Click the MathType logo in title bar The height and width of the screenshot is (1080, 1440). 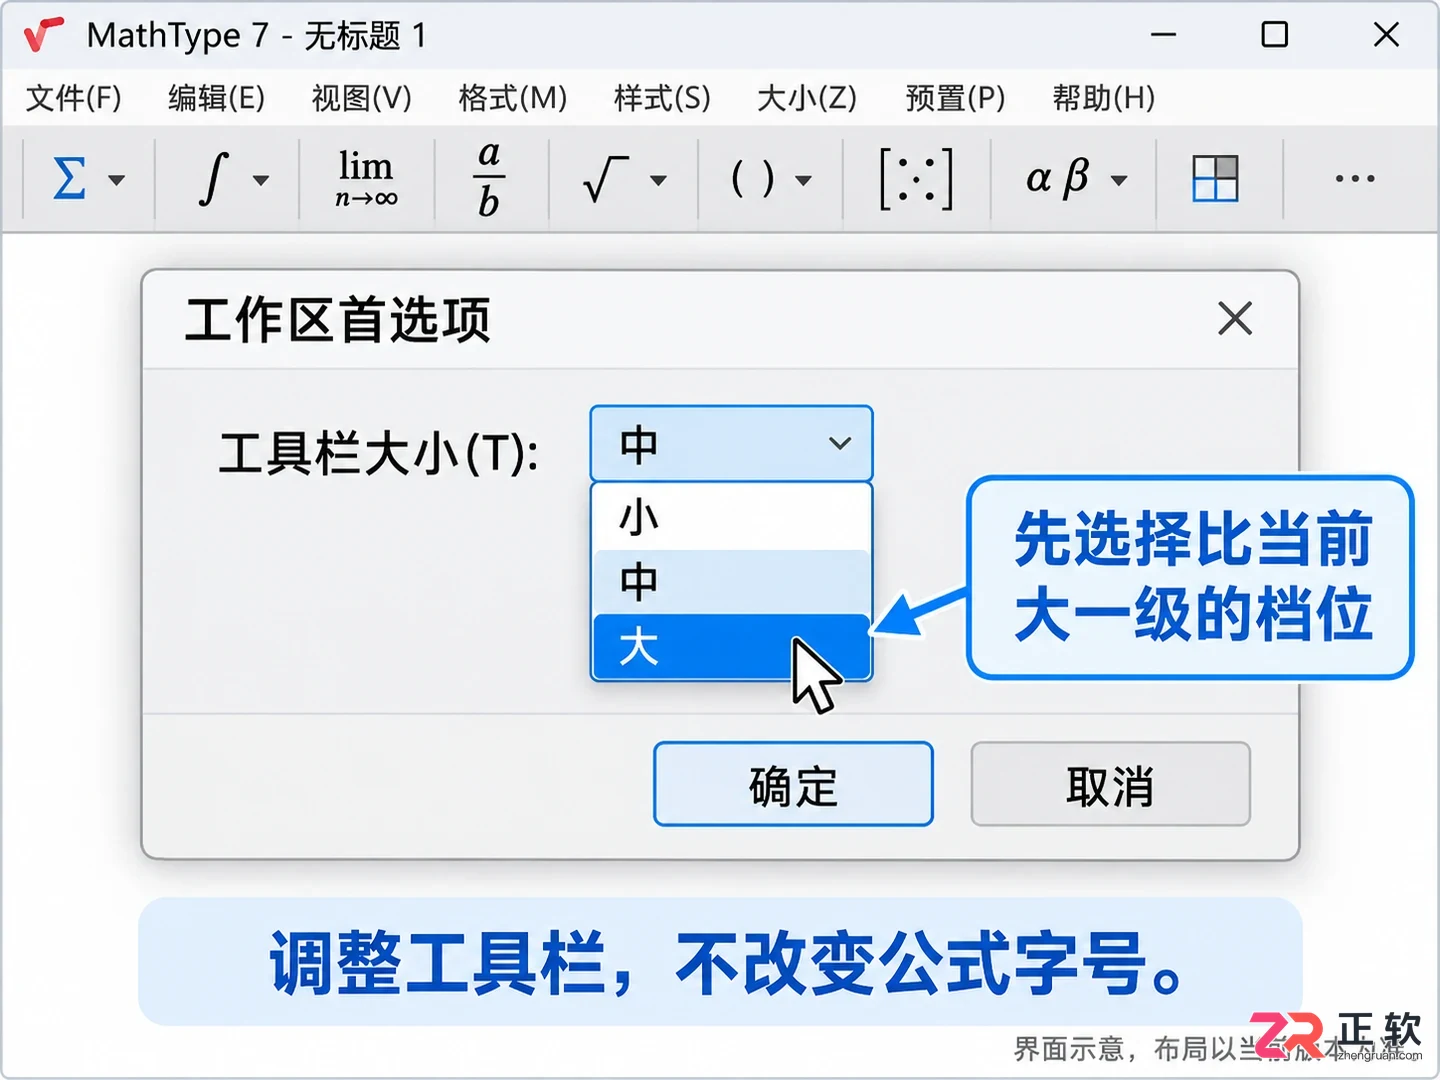tap(44, 35)
